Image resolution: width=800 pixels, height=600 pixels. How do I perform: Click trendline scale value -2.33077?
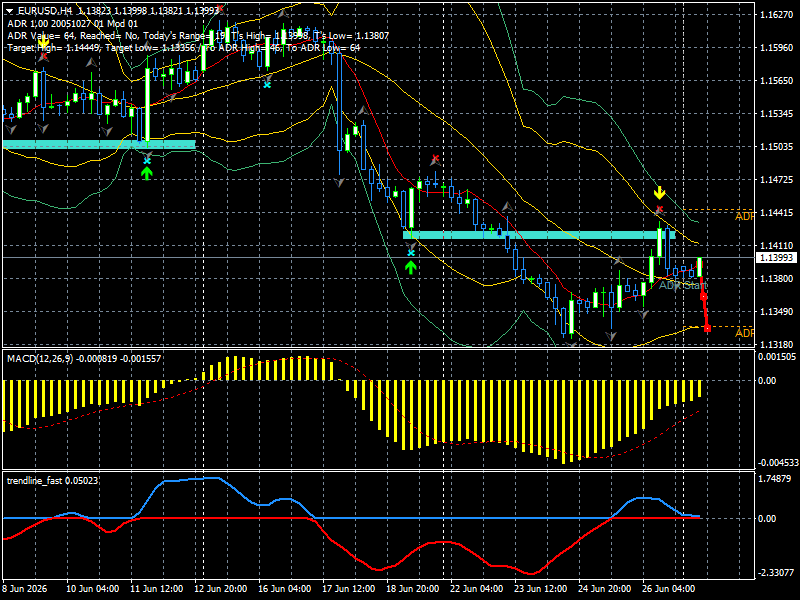[x=776, y=573]
